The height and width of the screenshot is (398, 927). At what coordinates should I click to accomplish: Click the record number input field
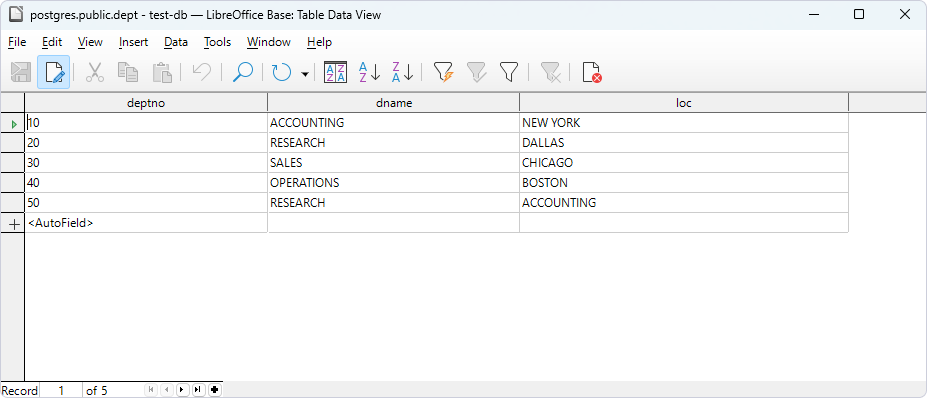[x=61, y=390]
